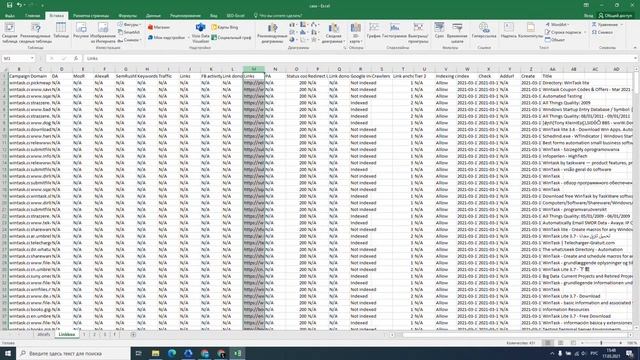Open Recommended PivotTables button

pyautogui.click(x=36, y=33)
